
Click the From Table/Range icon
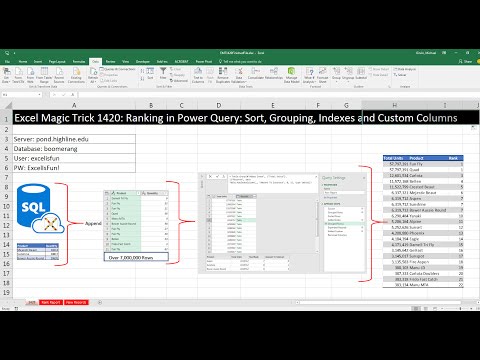[44, 75]
